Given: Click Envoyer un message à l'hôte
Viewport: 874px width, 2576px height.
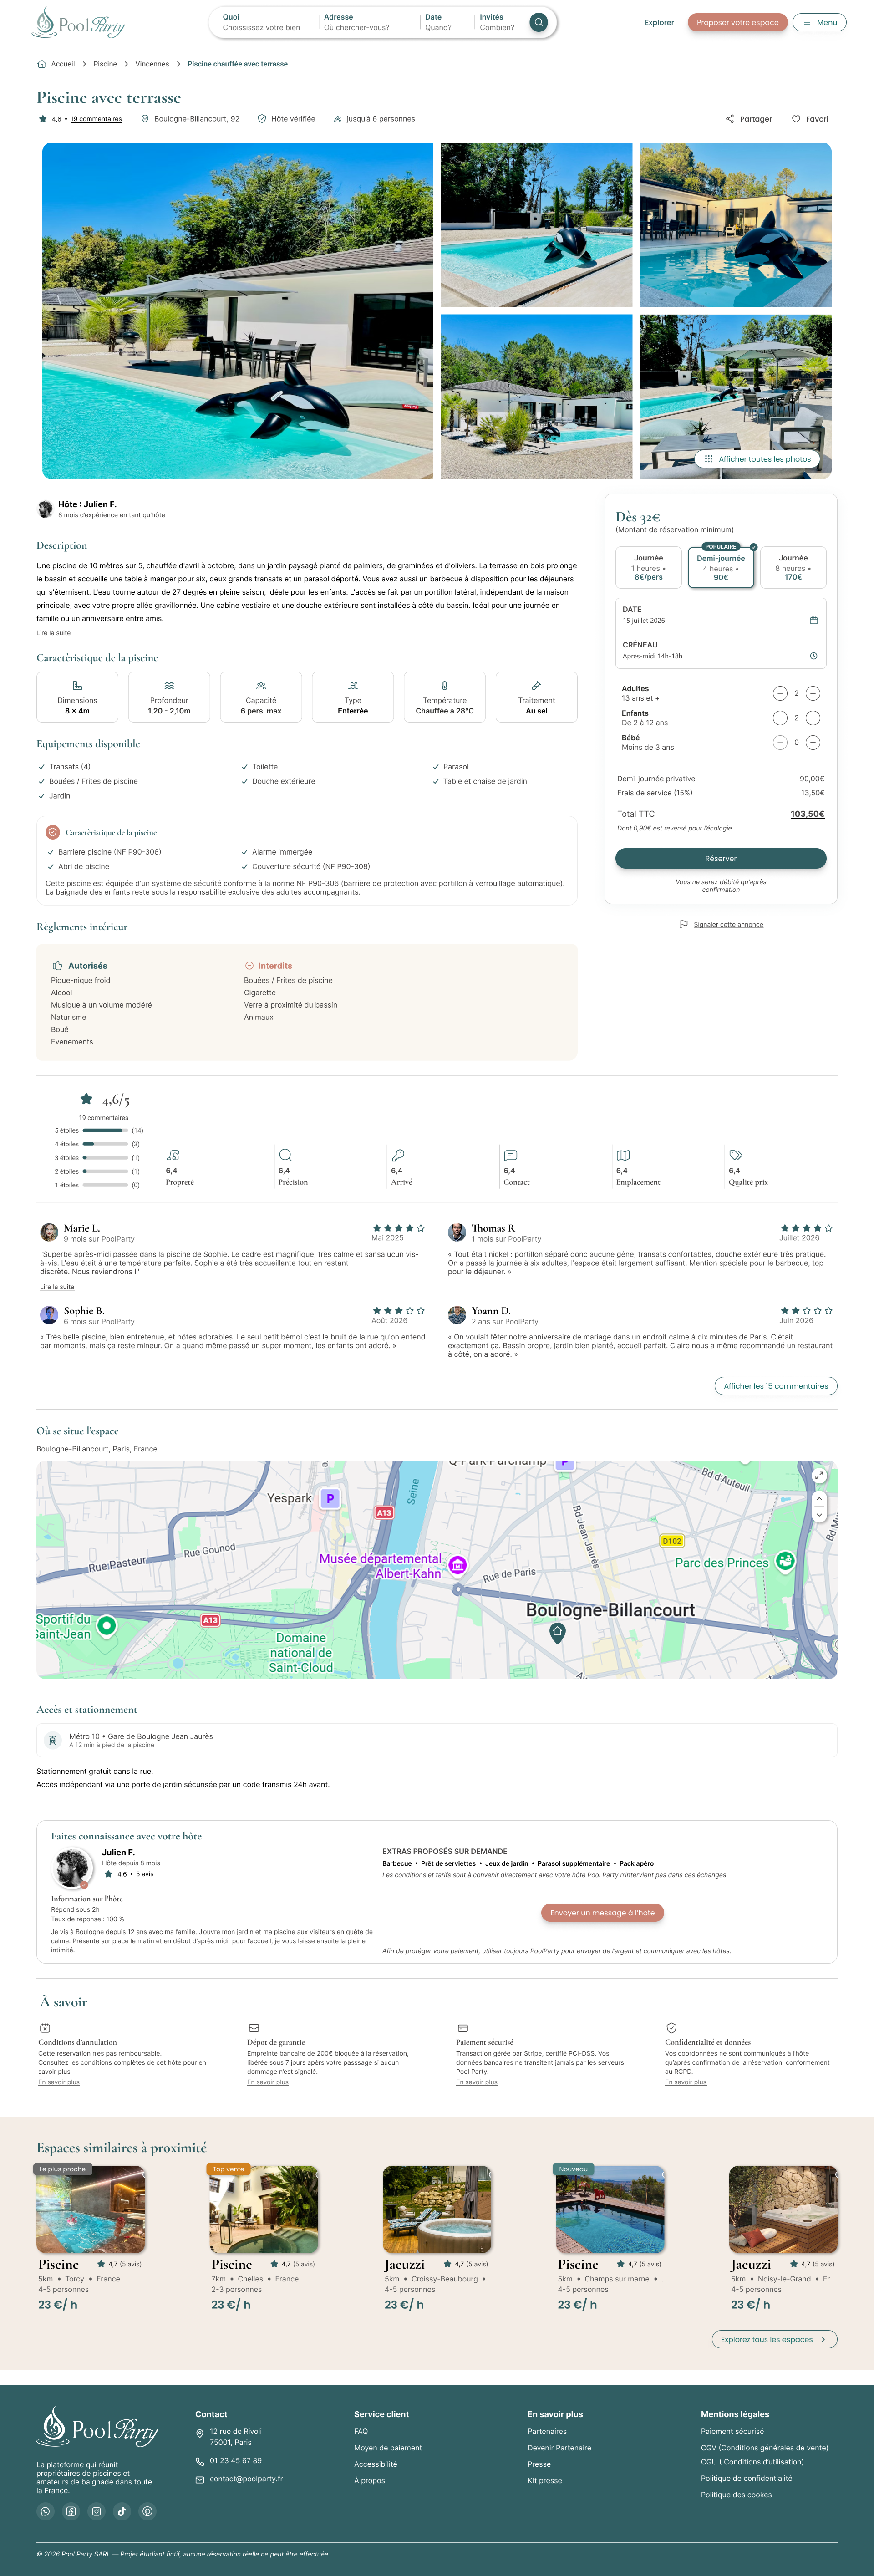Looking at the screenshot, I should pos(602,1912).
